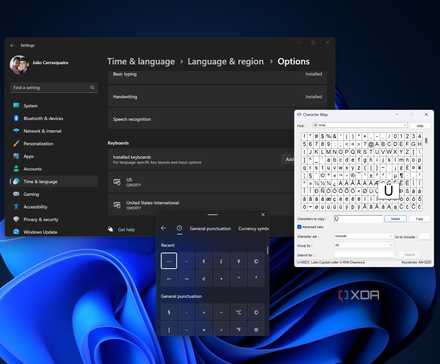440x364 pixels.
Task: Insert the °C symbol
Action: [x=239, y=312]
